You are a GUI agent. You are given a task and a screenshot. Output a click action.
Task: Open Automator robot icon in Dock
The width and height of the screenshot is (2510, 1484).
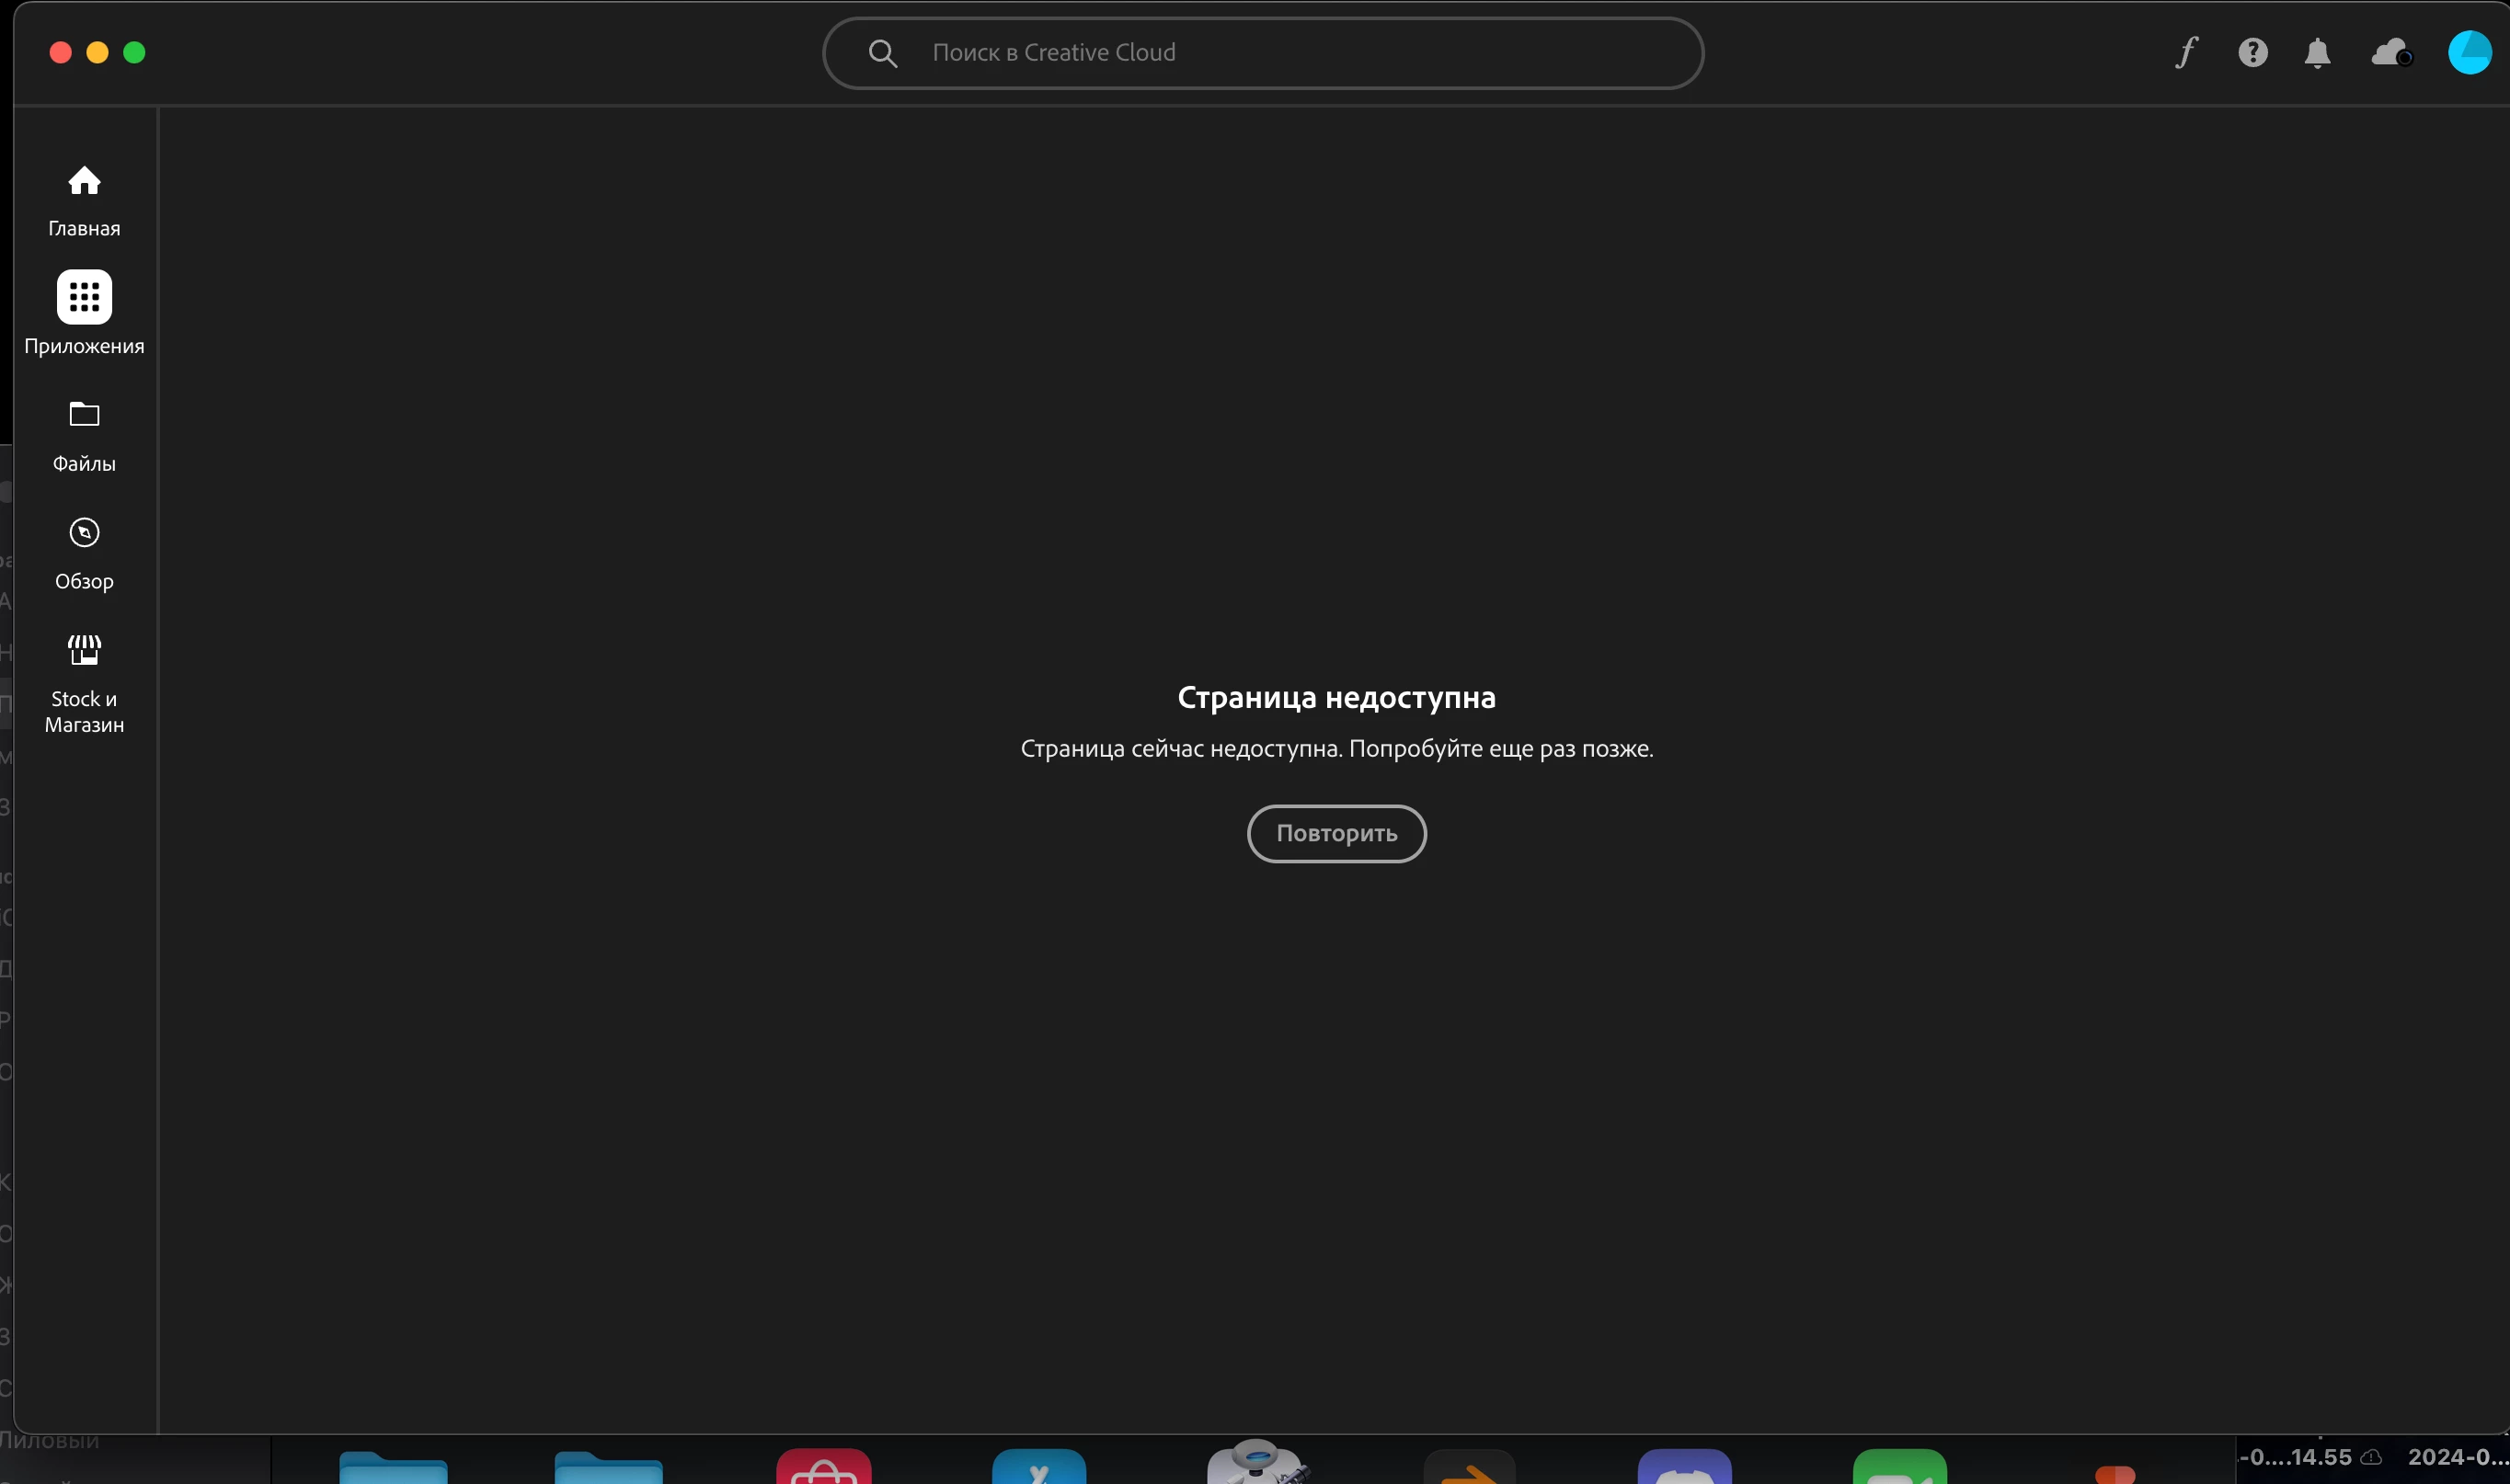click(x=1256, y=1463)
